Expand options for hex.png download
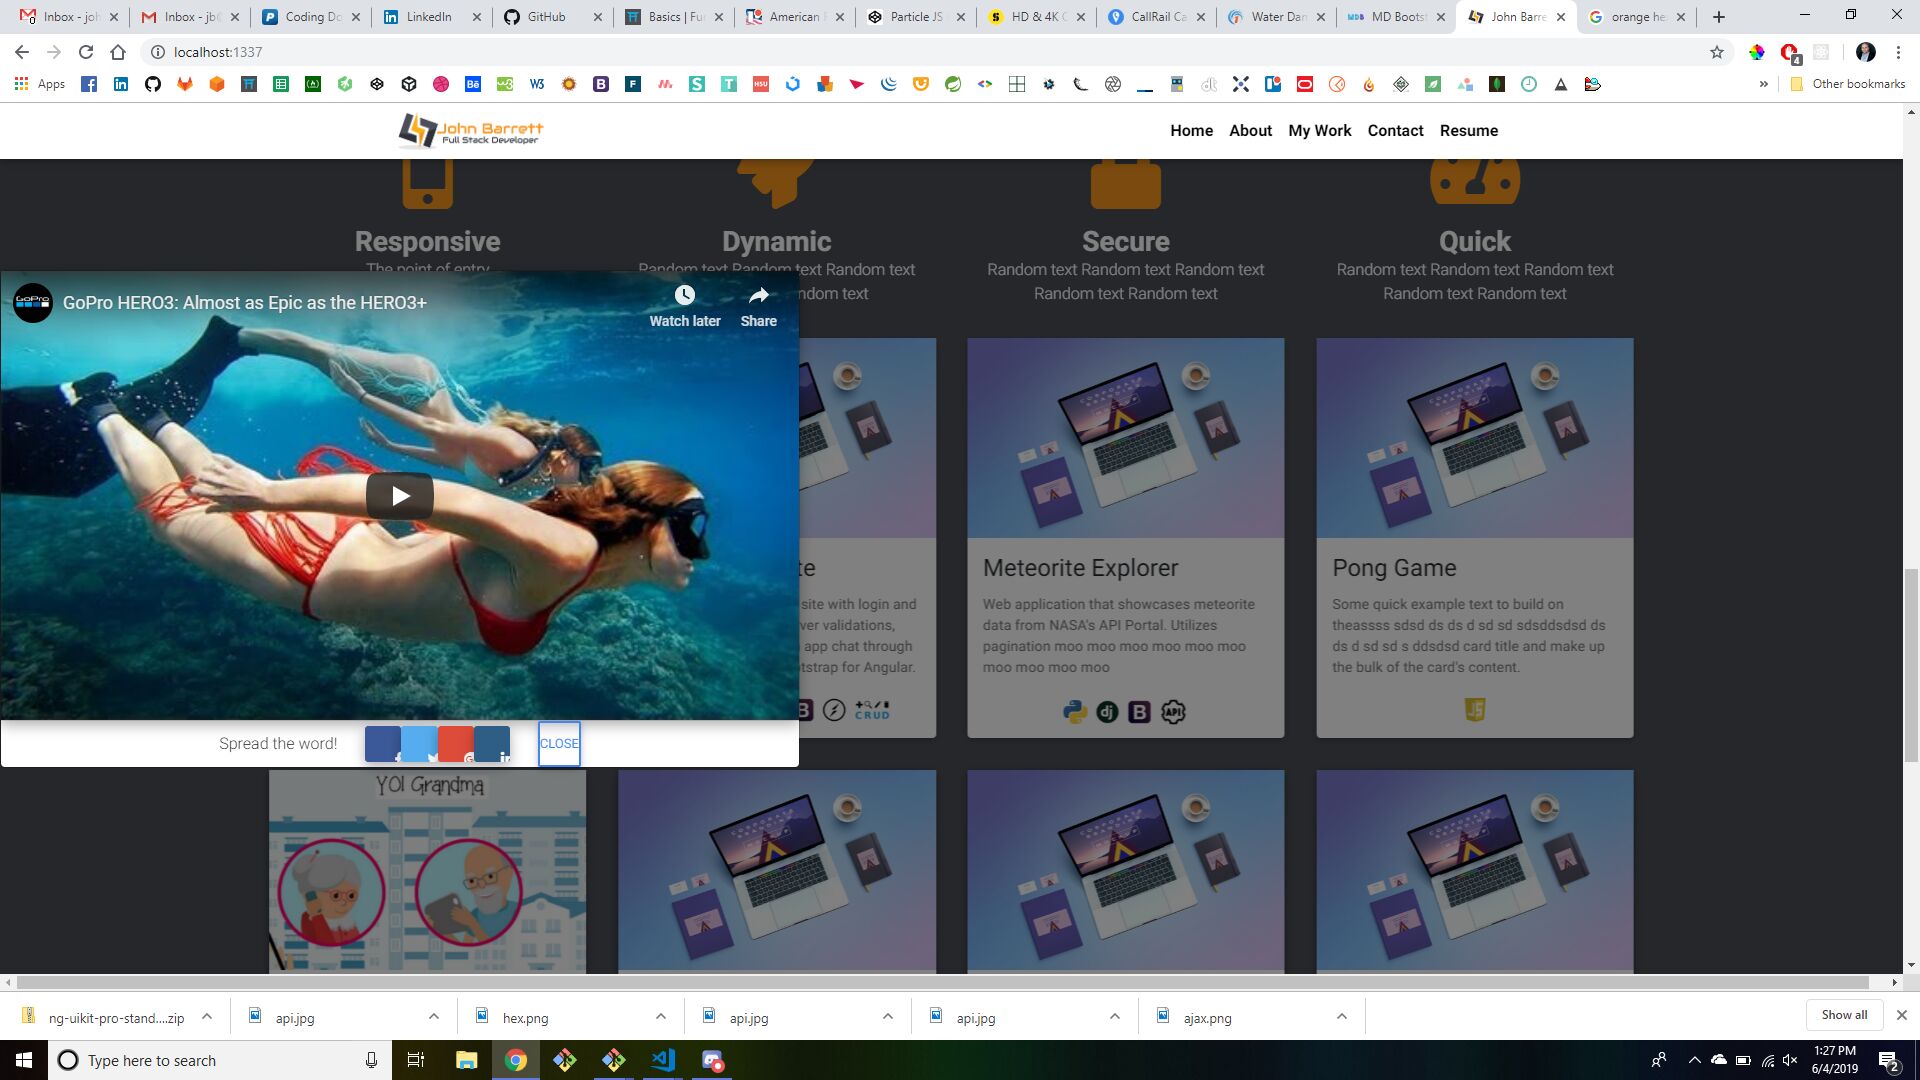1920x1080 pixels. click(x=661, y=1017)
